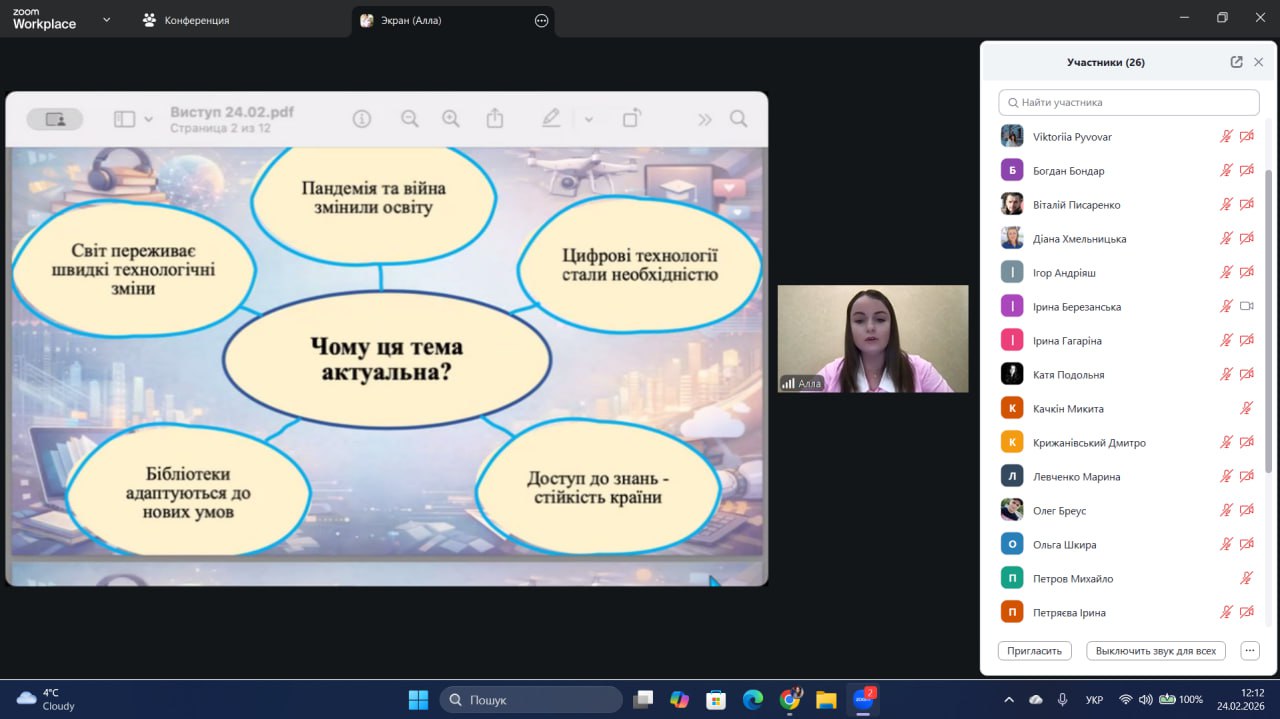Click the Найти участника search field

tap(1128, 102)
